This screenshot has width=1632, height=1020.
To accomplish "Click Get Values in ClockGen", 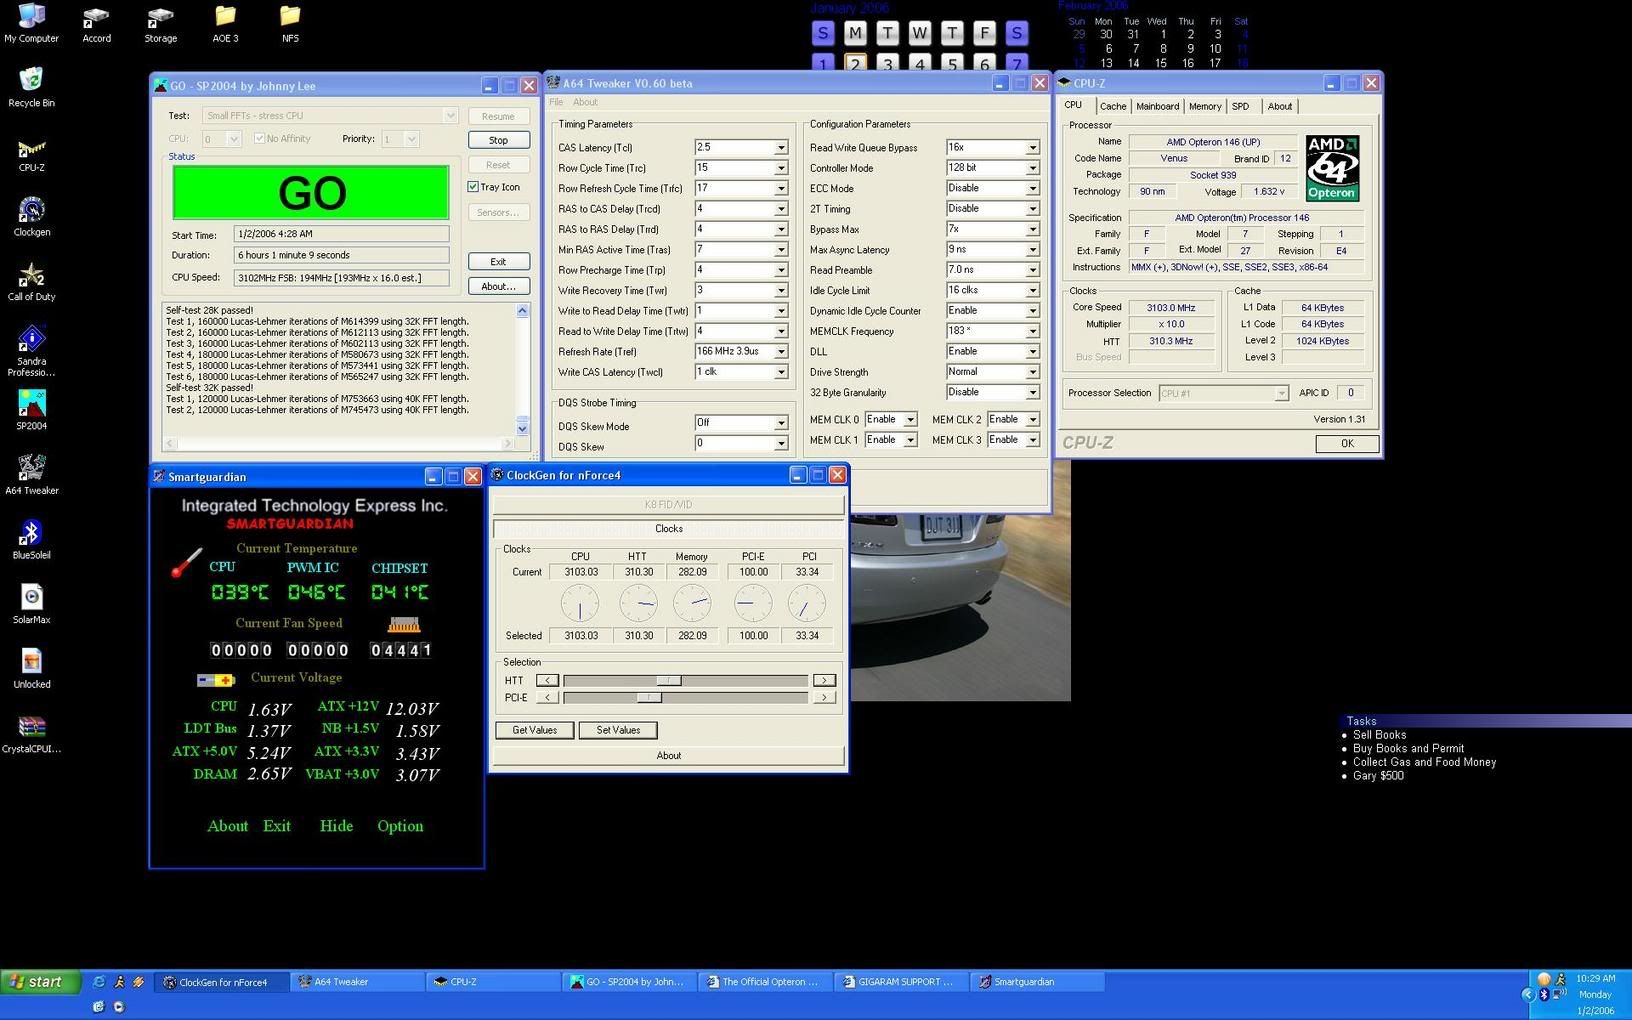I will [x=535, y=730].
